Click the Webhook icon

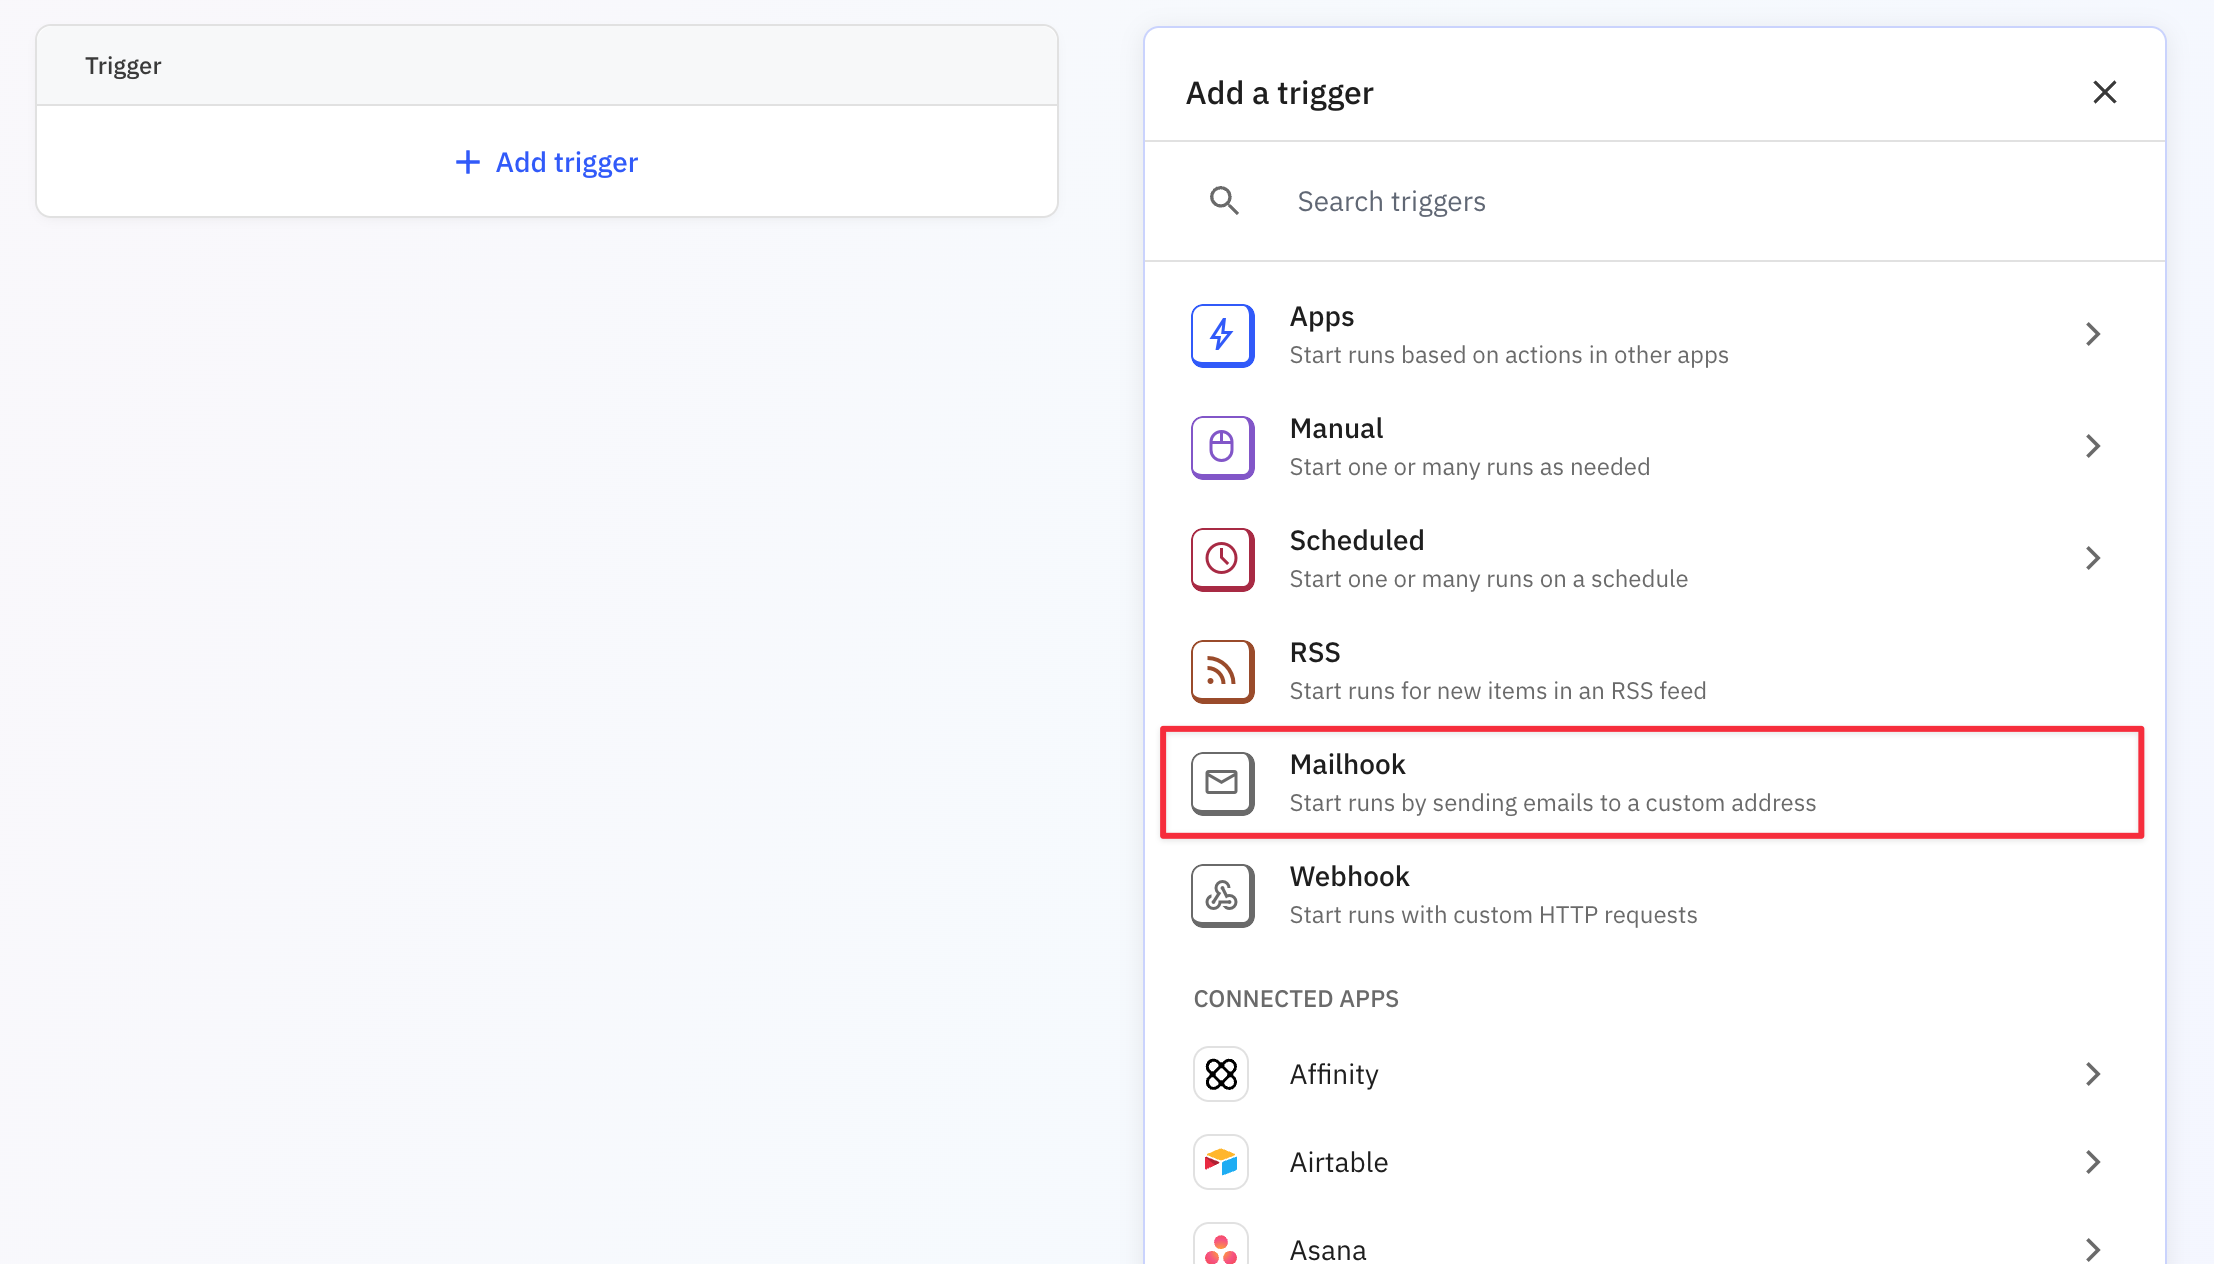tap(1222, 895)
